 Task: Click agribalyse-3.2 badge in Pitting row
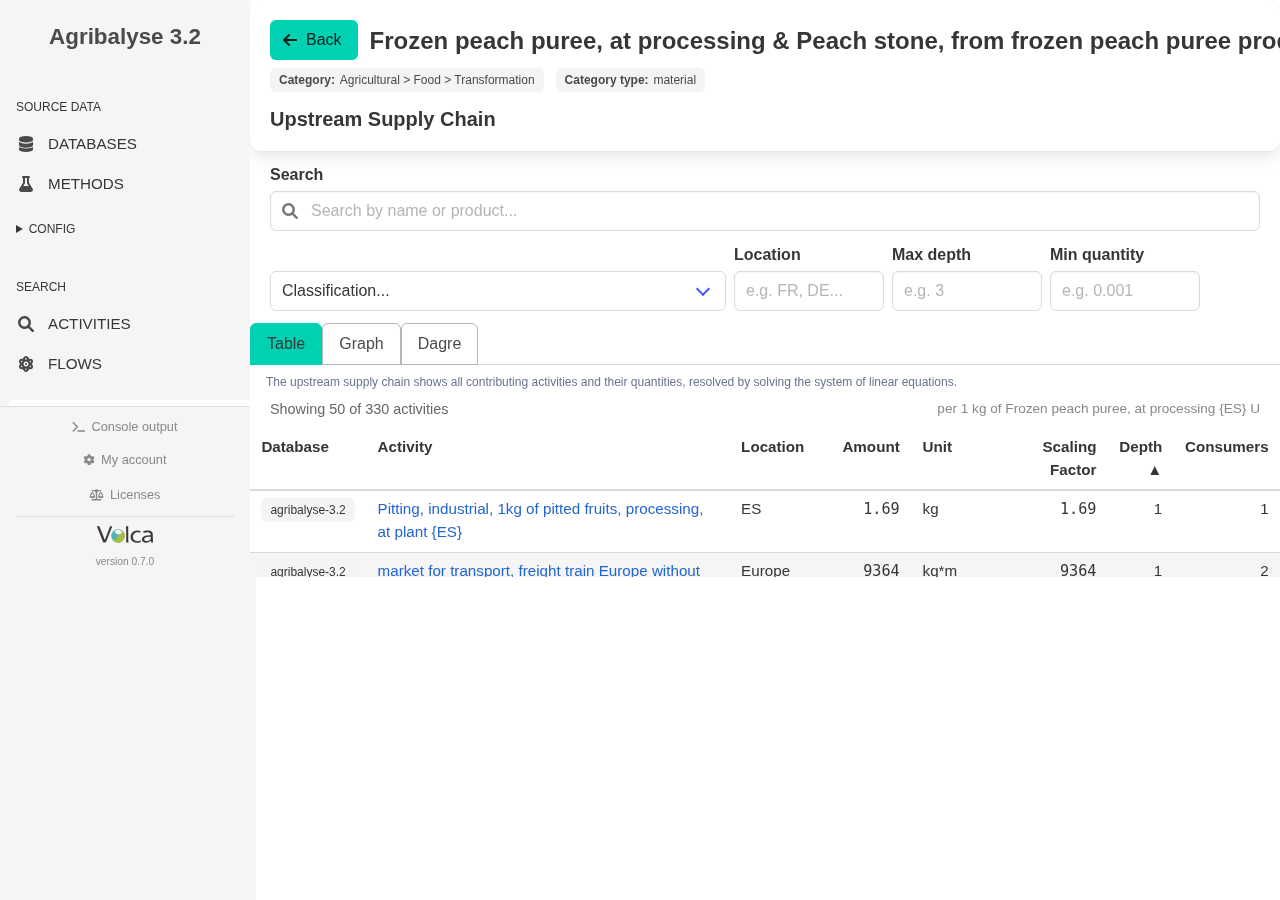coord(308,510)
